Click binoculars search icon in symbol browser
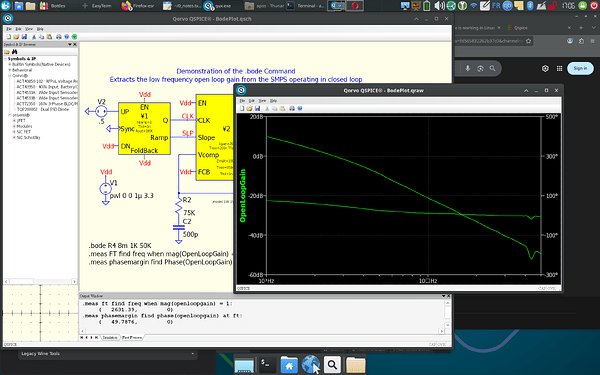The image size is (600, 375). pyautogui.click(x=15, y=52)
